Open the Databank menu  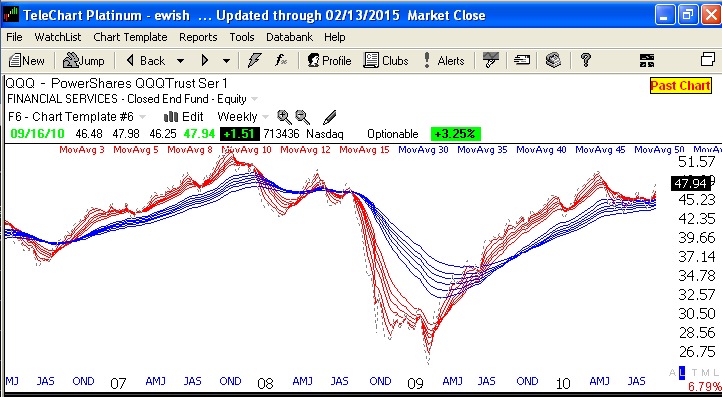tap(289, 37)
